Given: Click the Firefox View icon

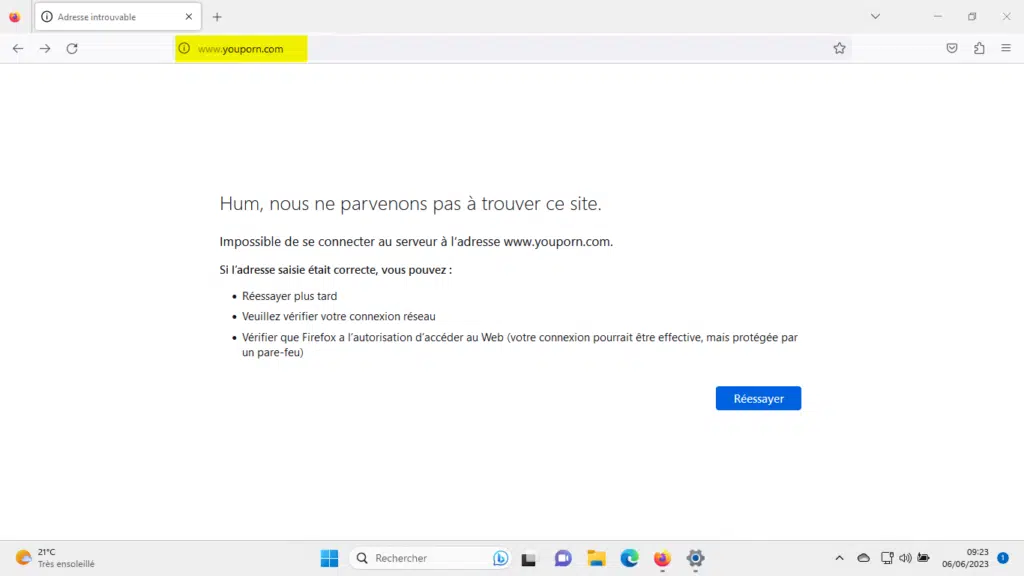Looking at the screenshot, I should (x=14, y=17).
